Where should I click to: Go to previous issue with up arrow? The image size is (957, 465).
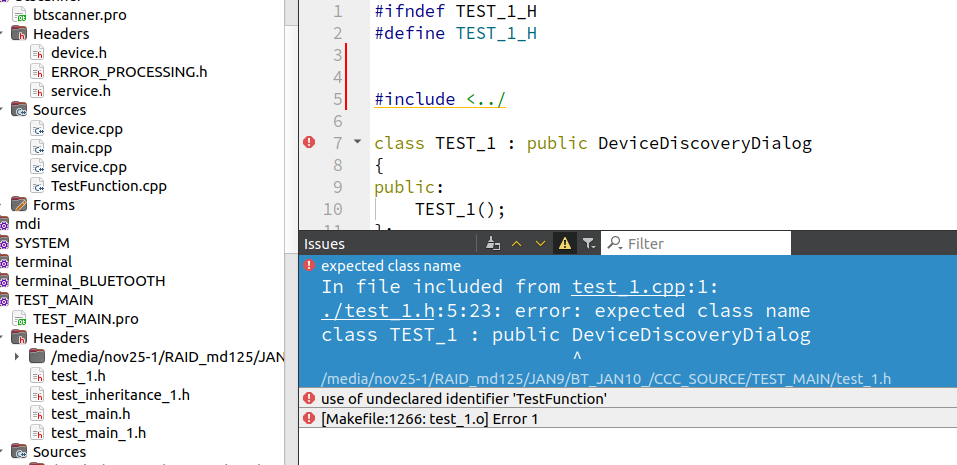coord(517,243)
